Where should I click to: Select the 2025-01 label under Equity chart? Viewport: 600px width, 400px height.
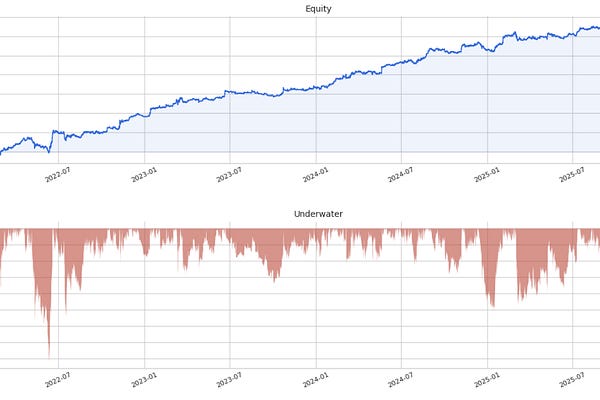pyautogui.click(x=487, y=175)
